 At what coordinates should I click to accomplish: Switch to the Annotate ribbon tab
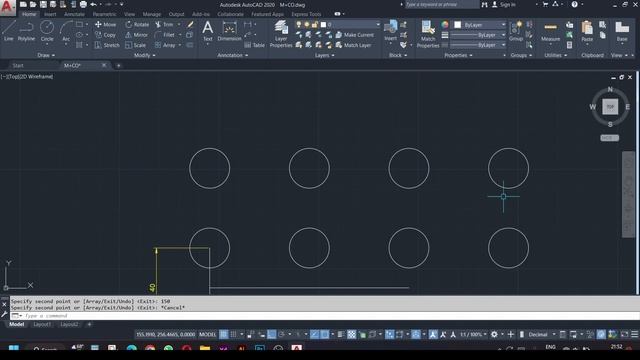click(74, 14)
